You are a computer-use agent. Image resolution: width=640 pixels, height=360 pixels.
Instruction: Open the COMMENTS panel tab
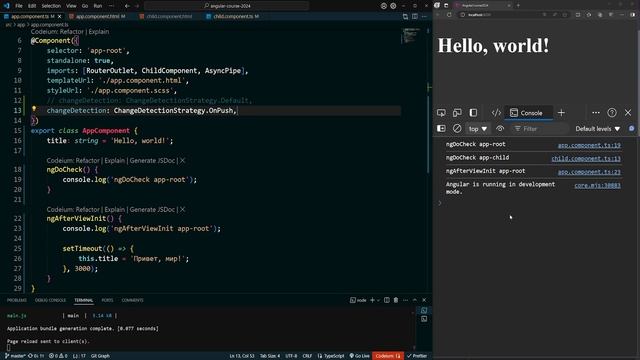coord(132,300)
